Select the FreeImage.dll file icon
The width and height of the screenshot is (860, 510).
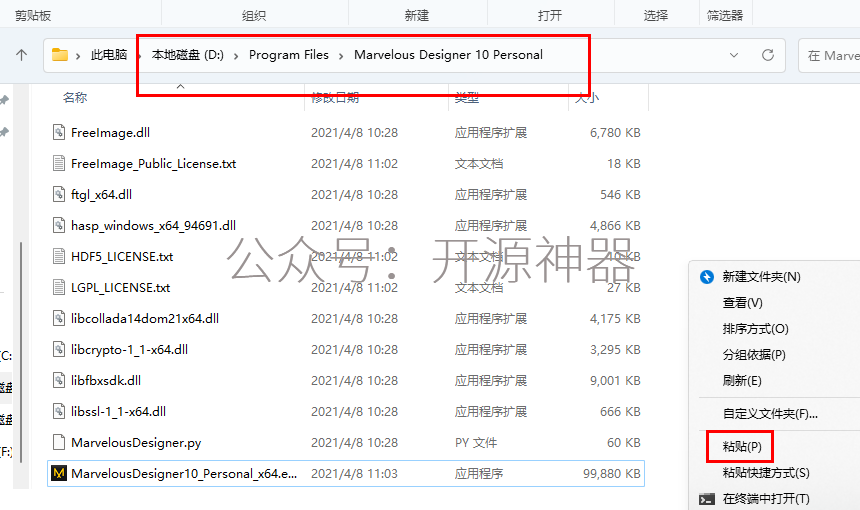click(59, 132)
